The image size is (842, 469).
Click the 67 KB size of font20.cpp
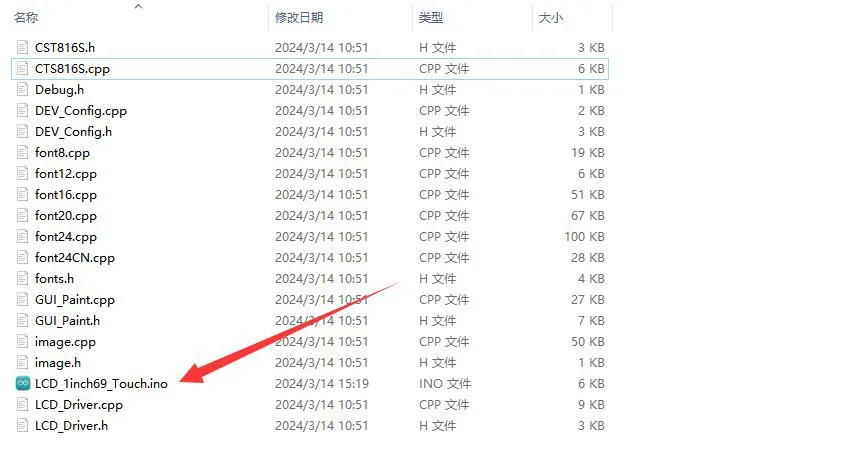tap(588, 215)
